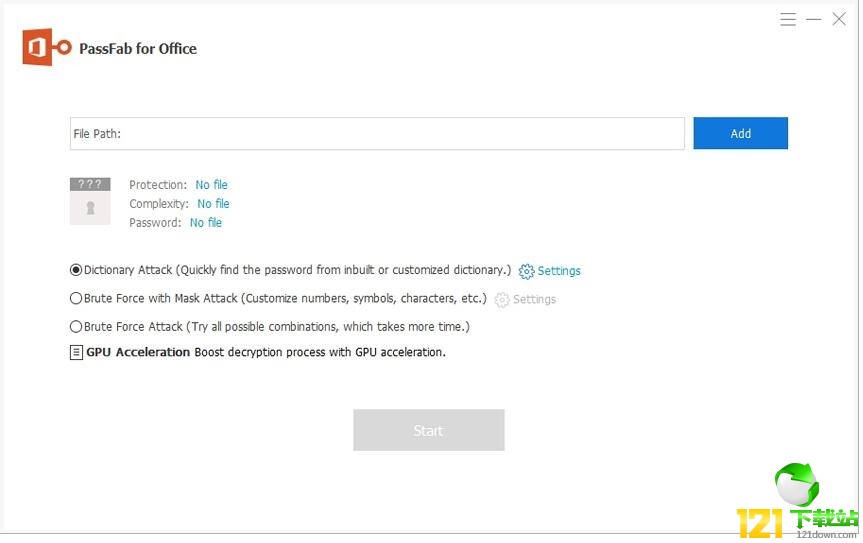Open Mask Attack Settings link

click(534, 299)
